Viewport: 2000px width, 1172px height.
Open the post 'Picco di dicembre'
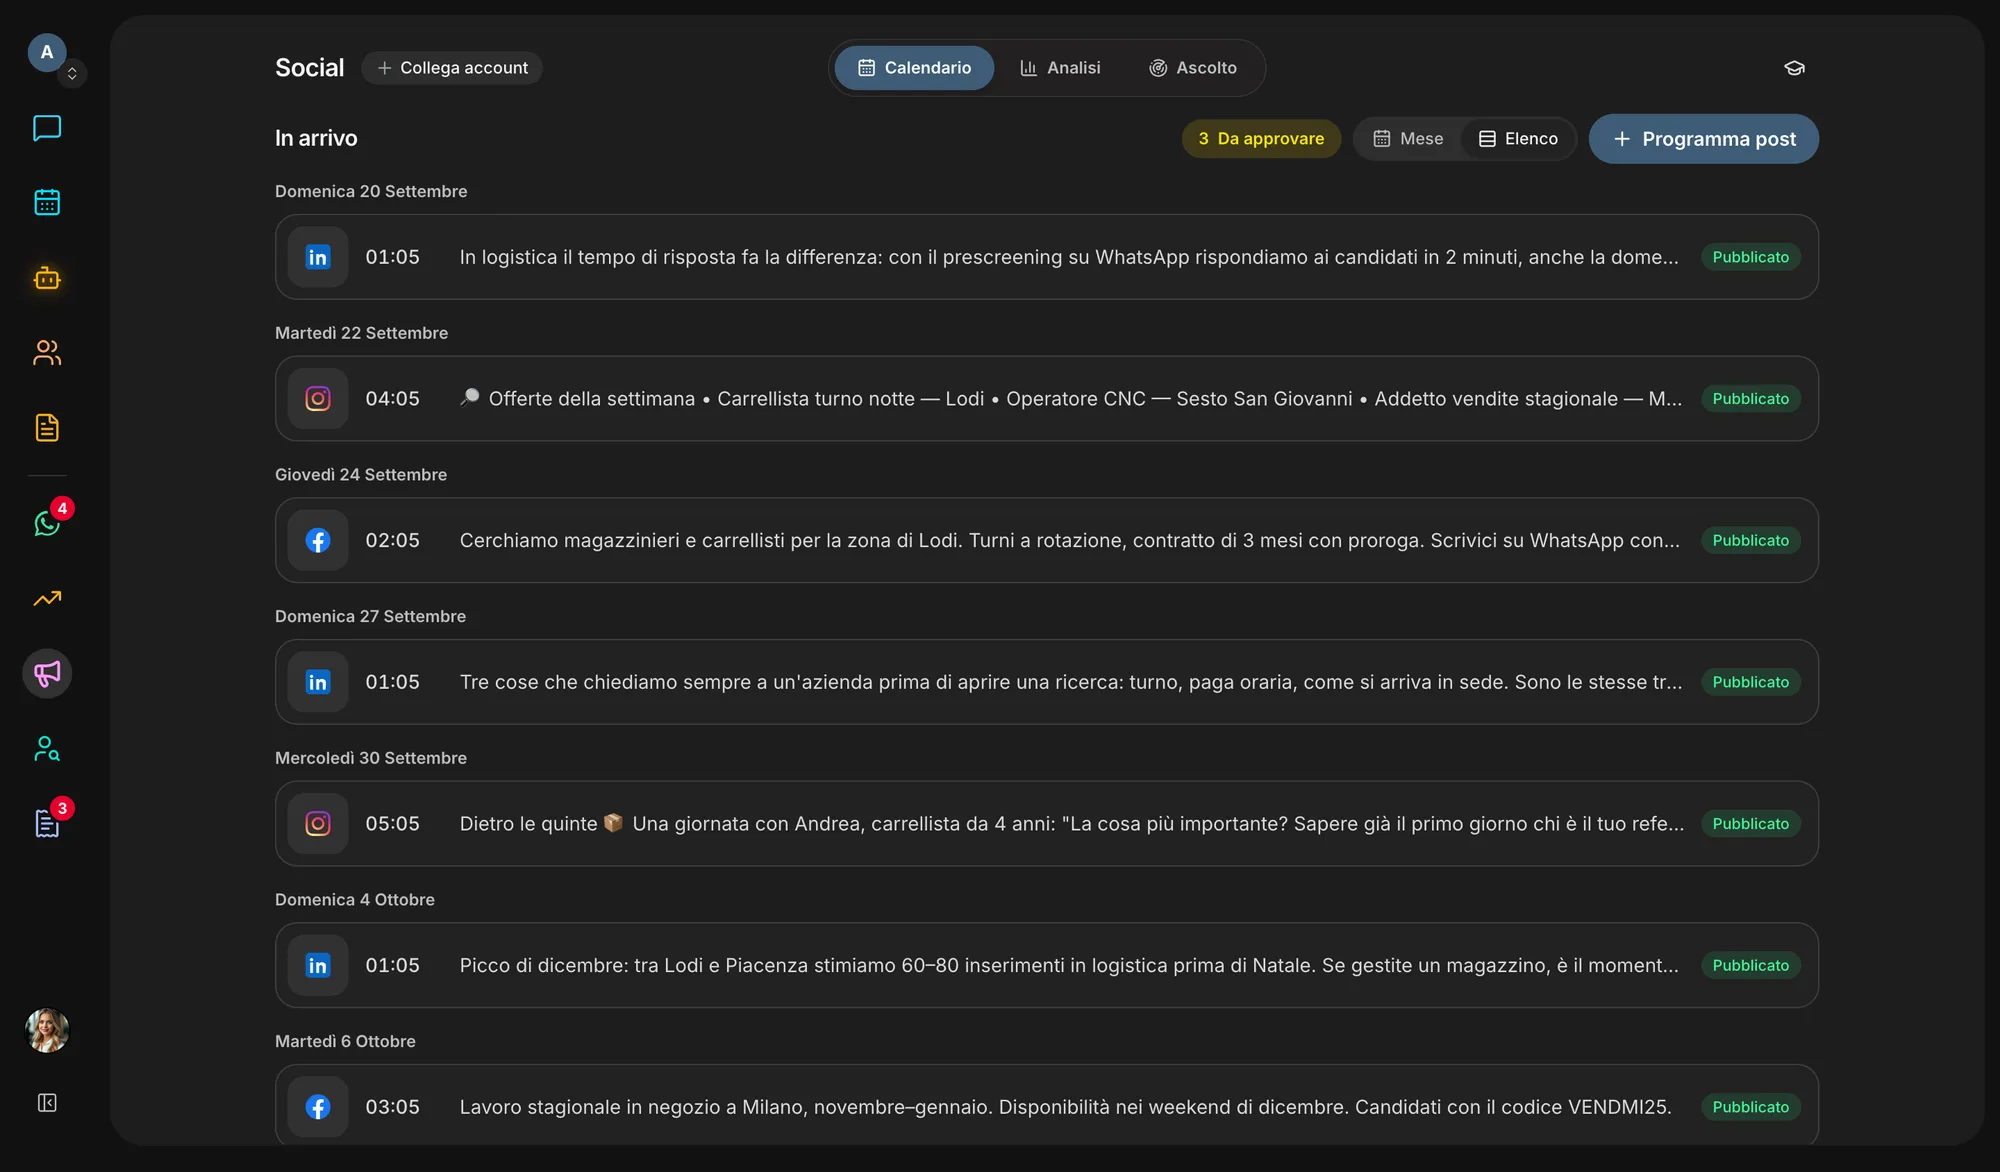point(1047,965)
